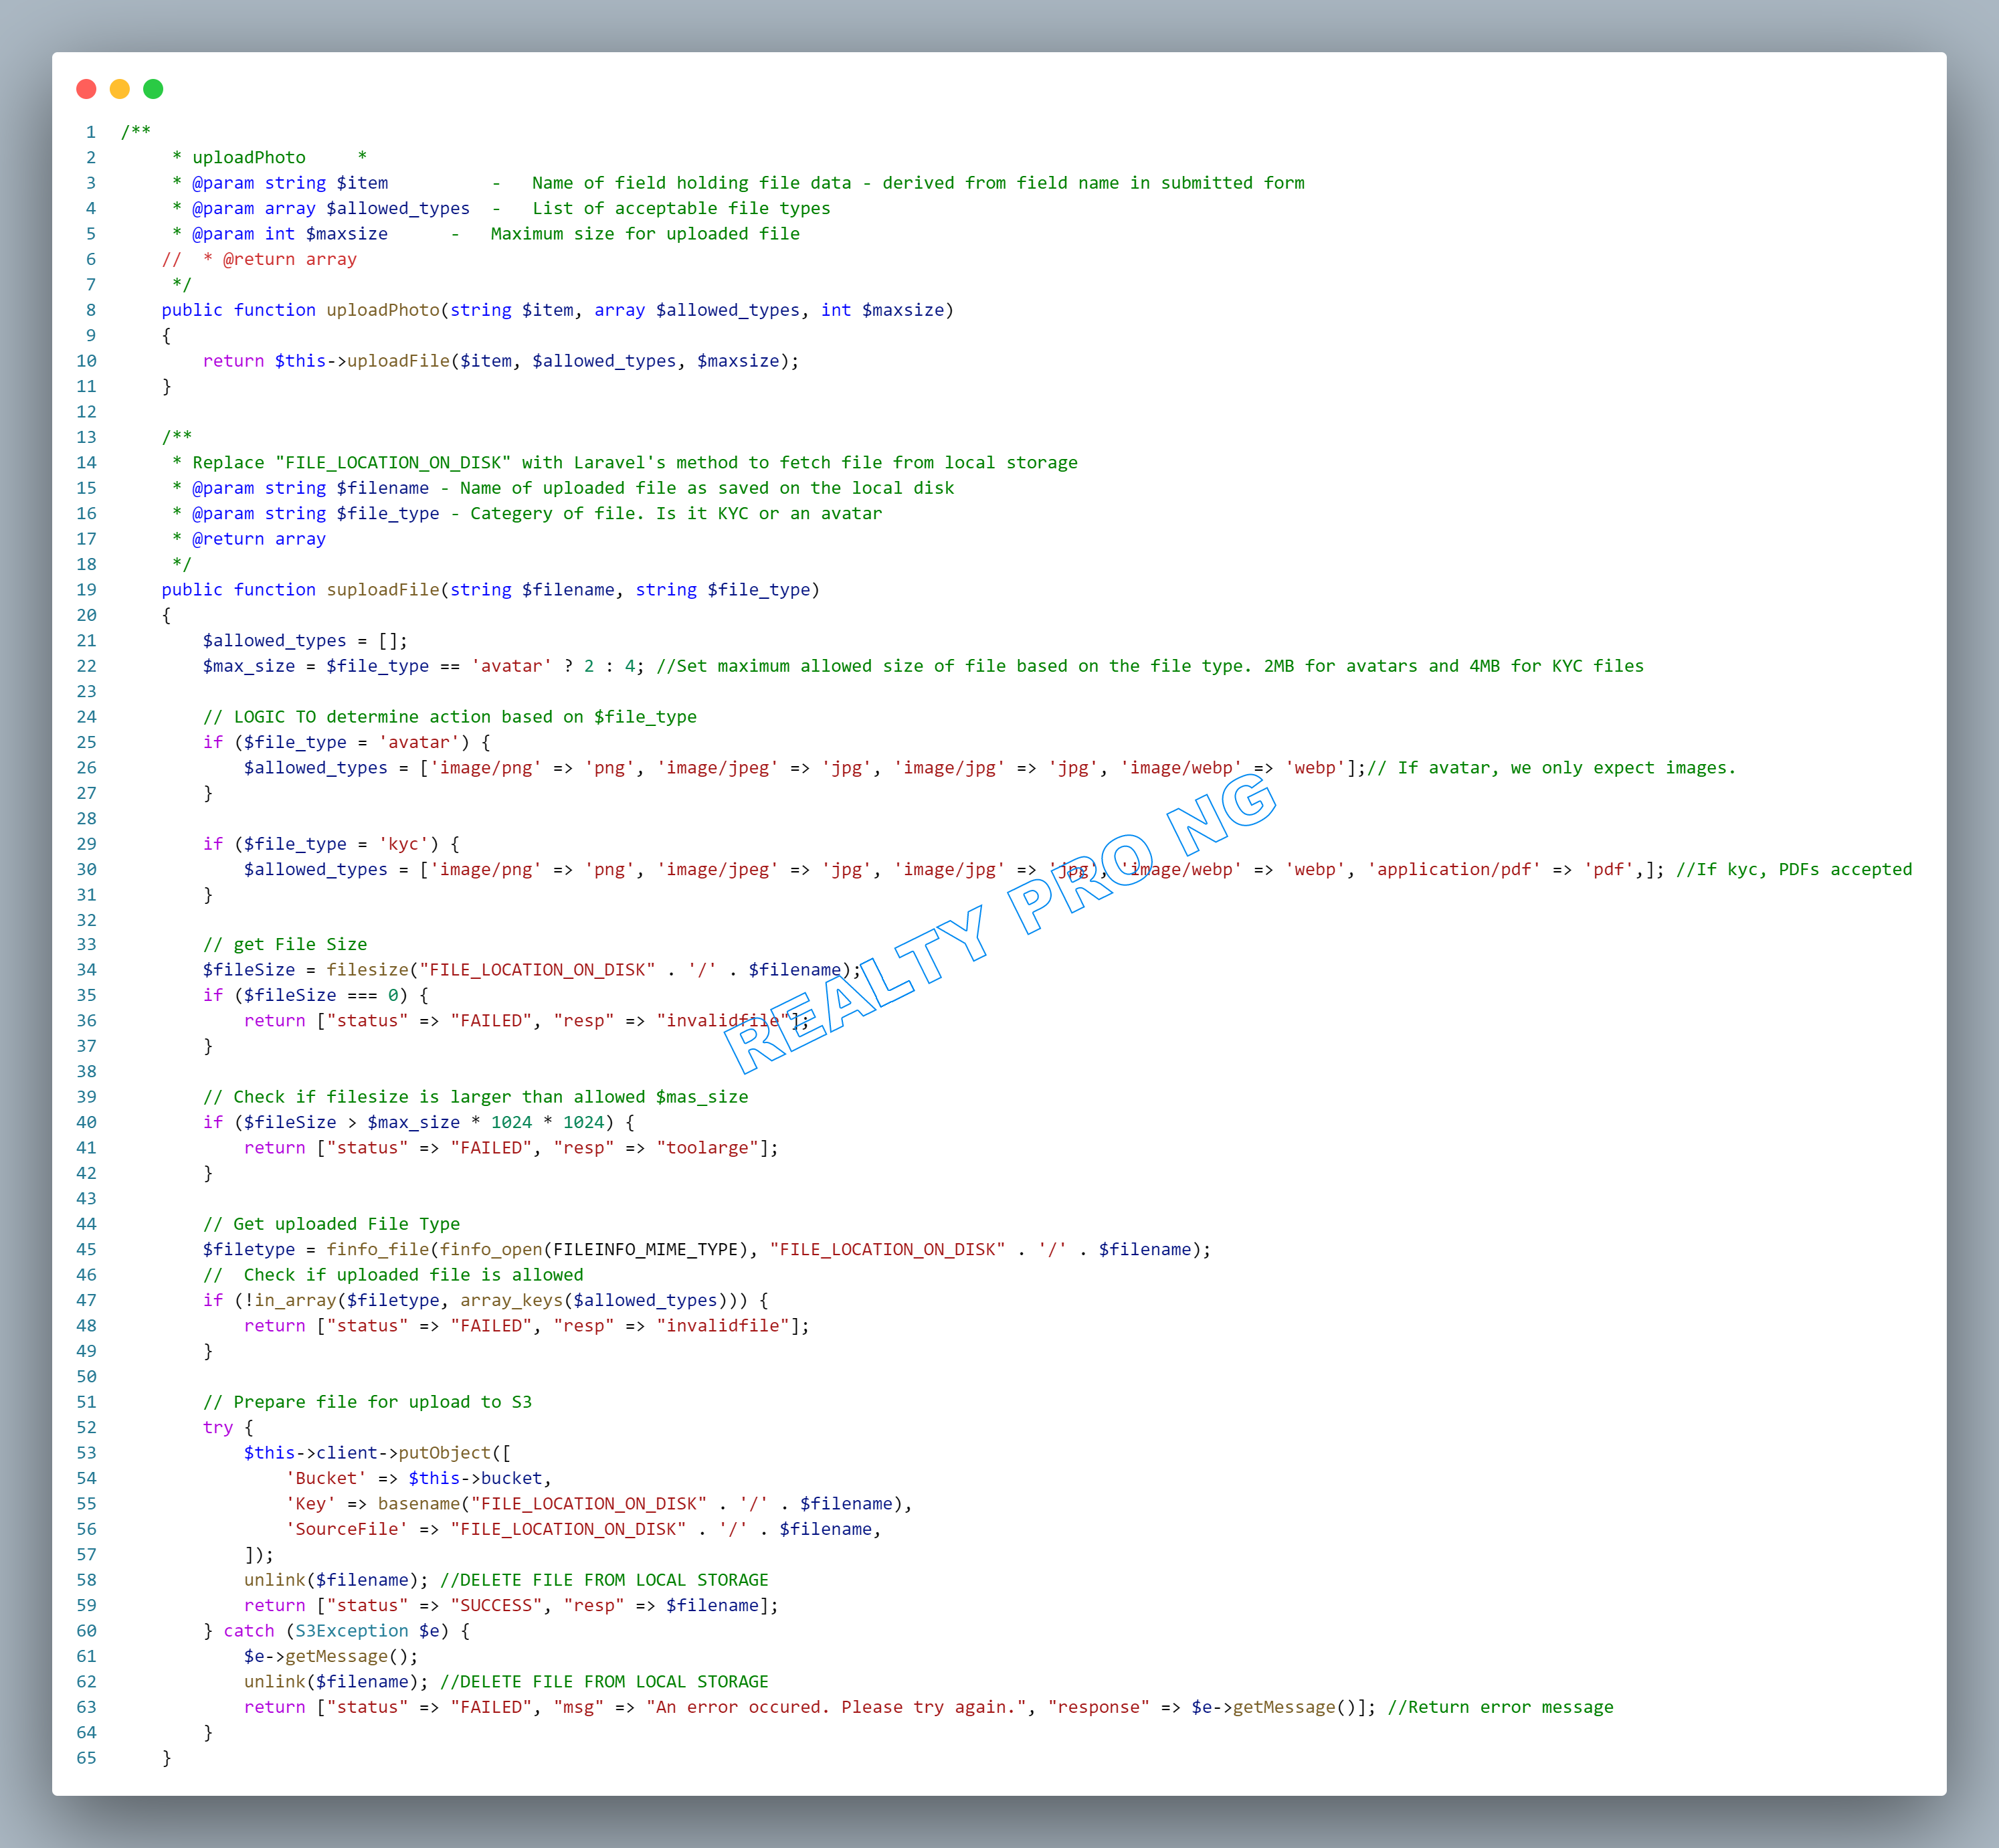Click line number 50 in the gutter

87,1377
